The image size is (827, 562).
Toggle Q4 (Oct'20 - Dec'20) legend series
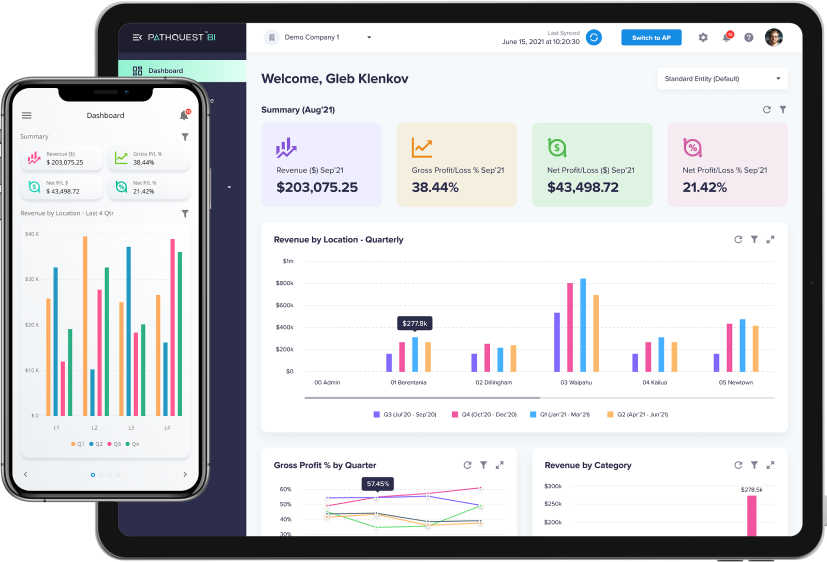(x=483, y=414)
